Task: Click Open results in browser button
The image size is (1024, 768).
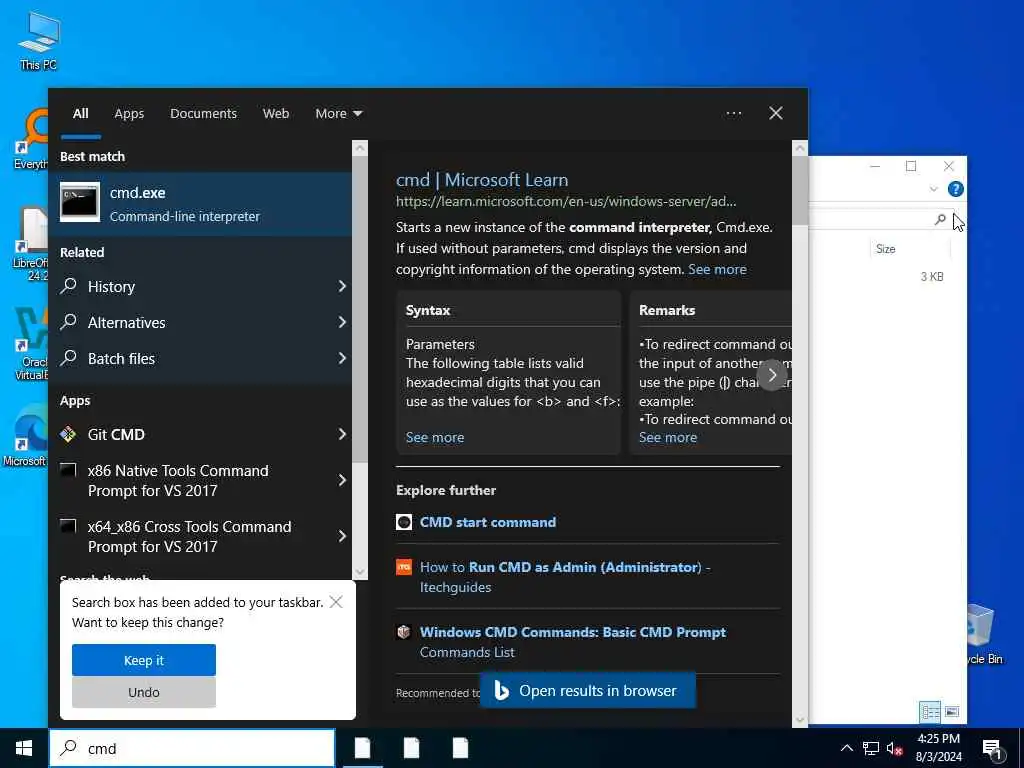Action: (x=588, y=691)
